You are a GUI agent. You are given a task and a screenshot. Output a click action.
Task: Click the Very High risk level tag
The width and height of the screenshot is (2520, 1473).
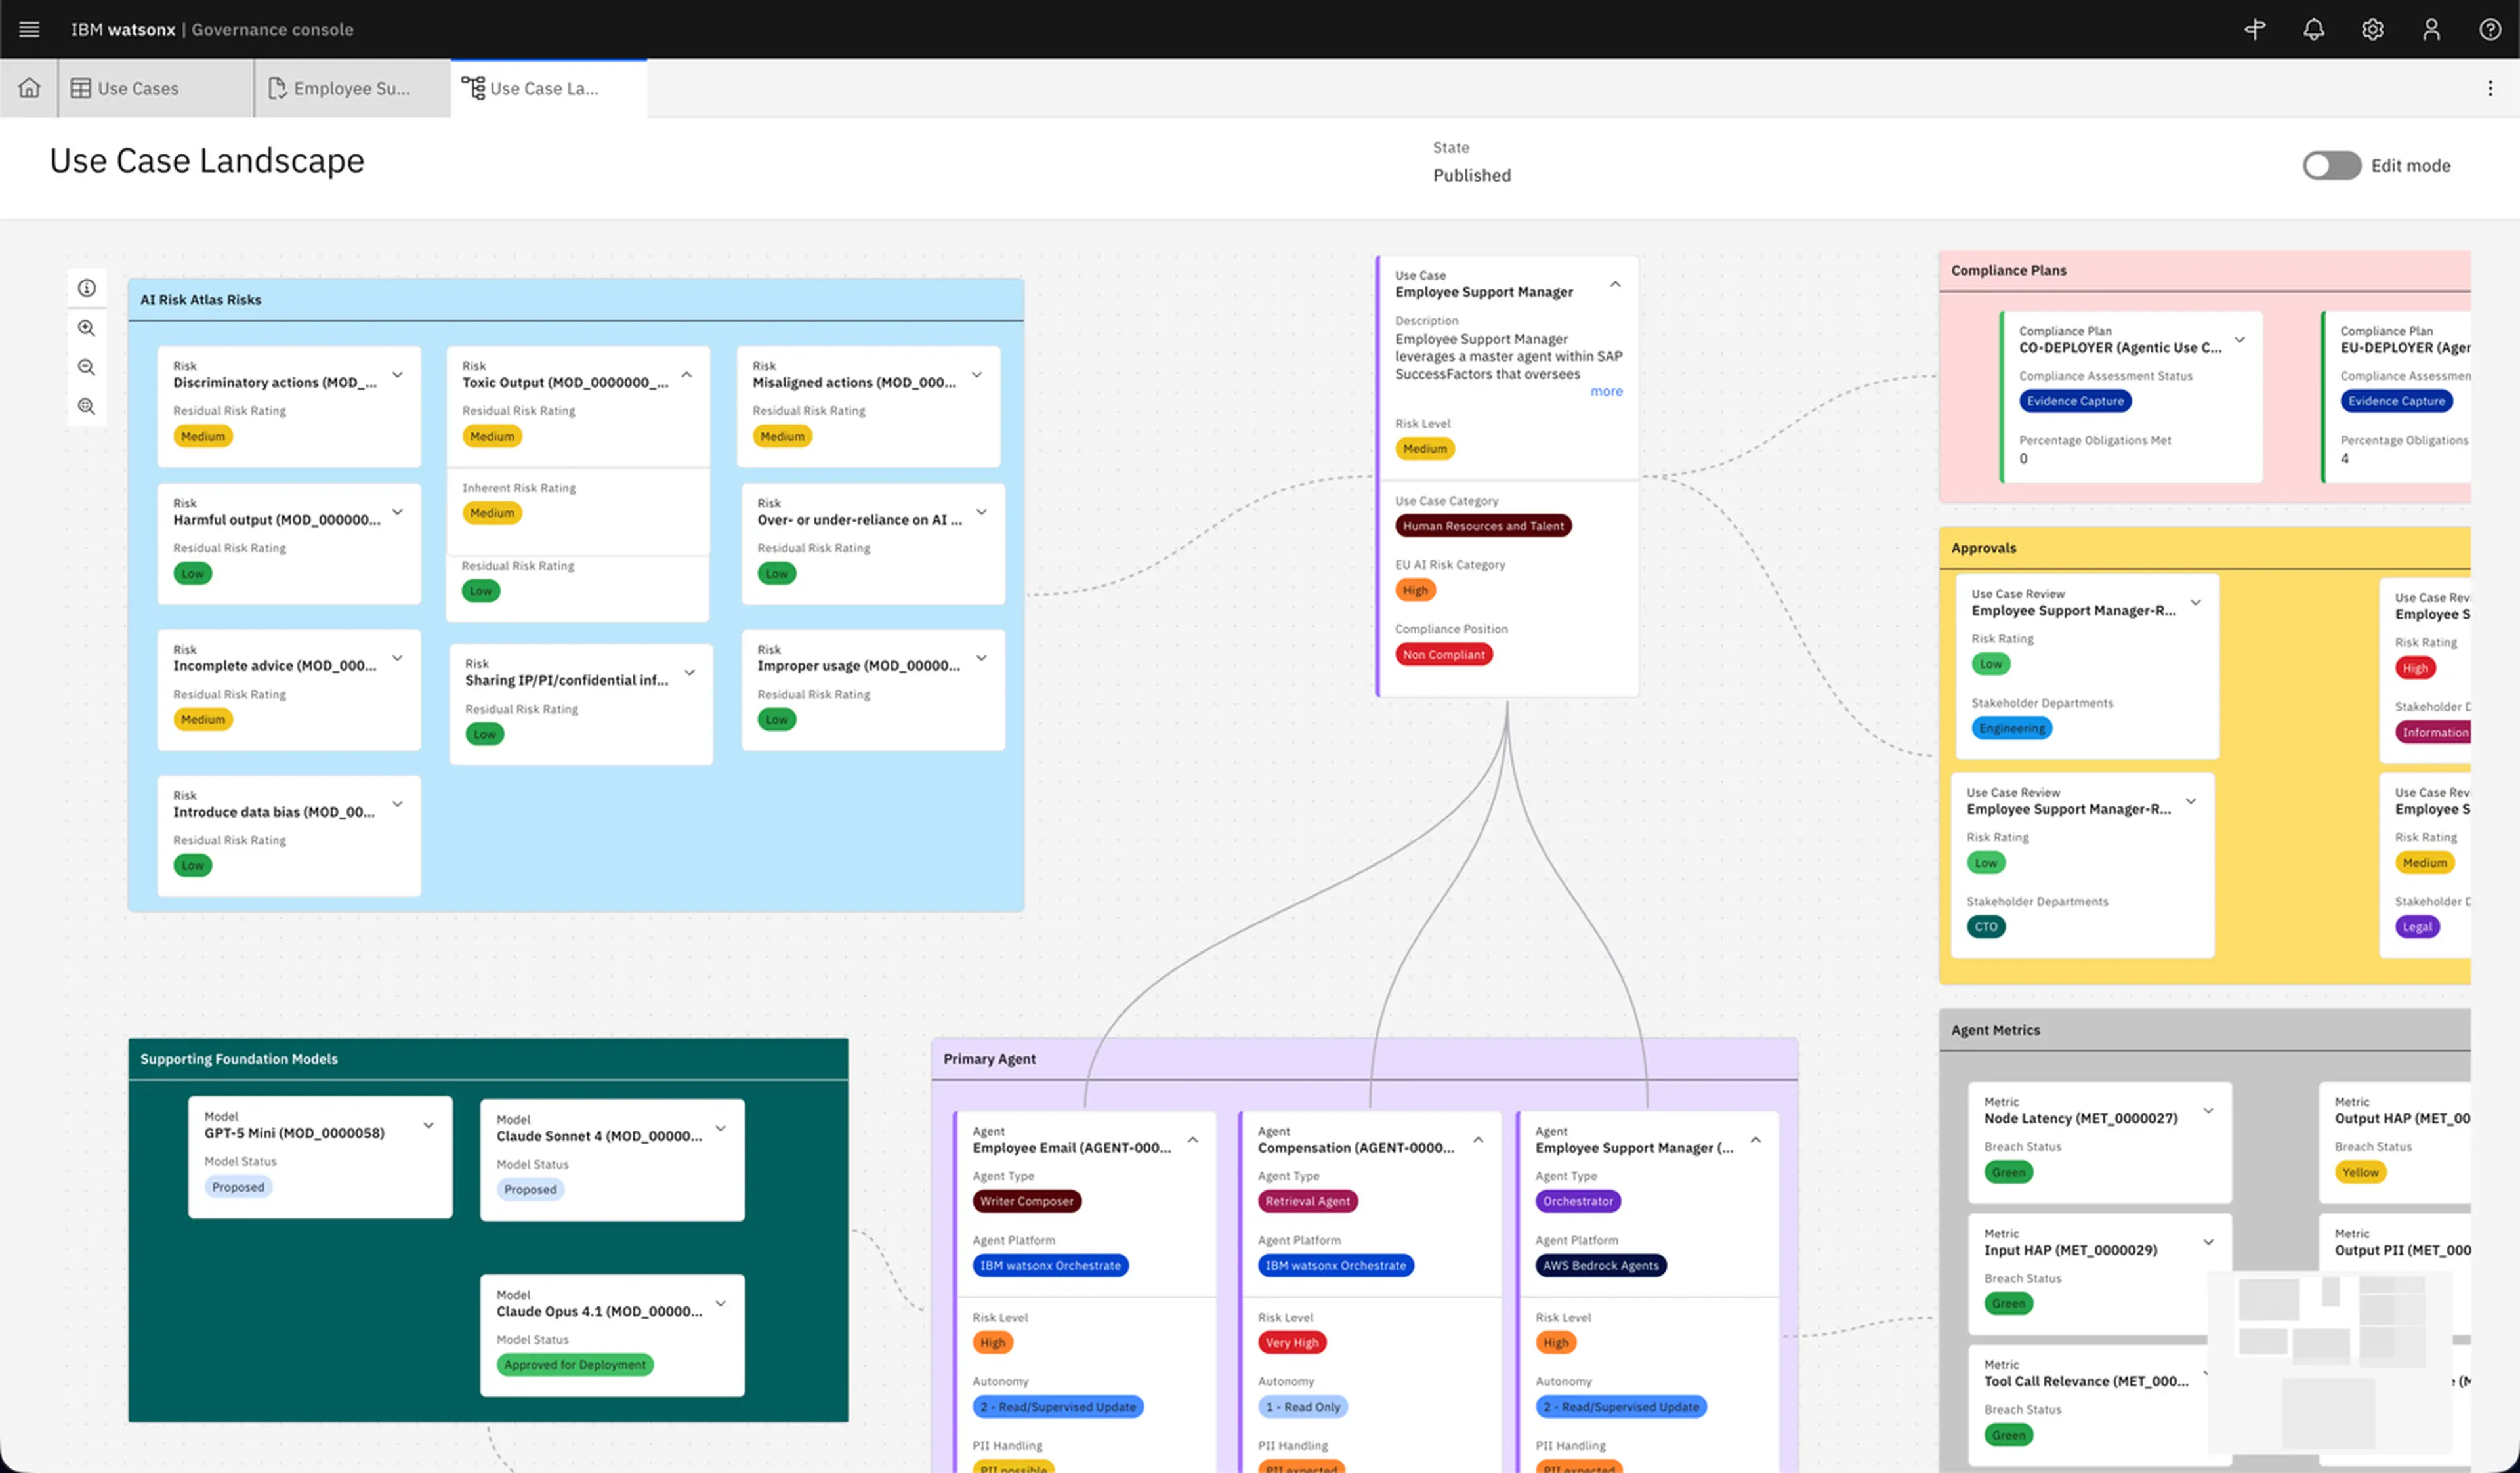pos(1291,1343)
